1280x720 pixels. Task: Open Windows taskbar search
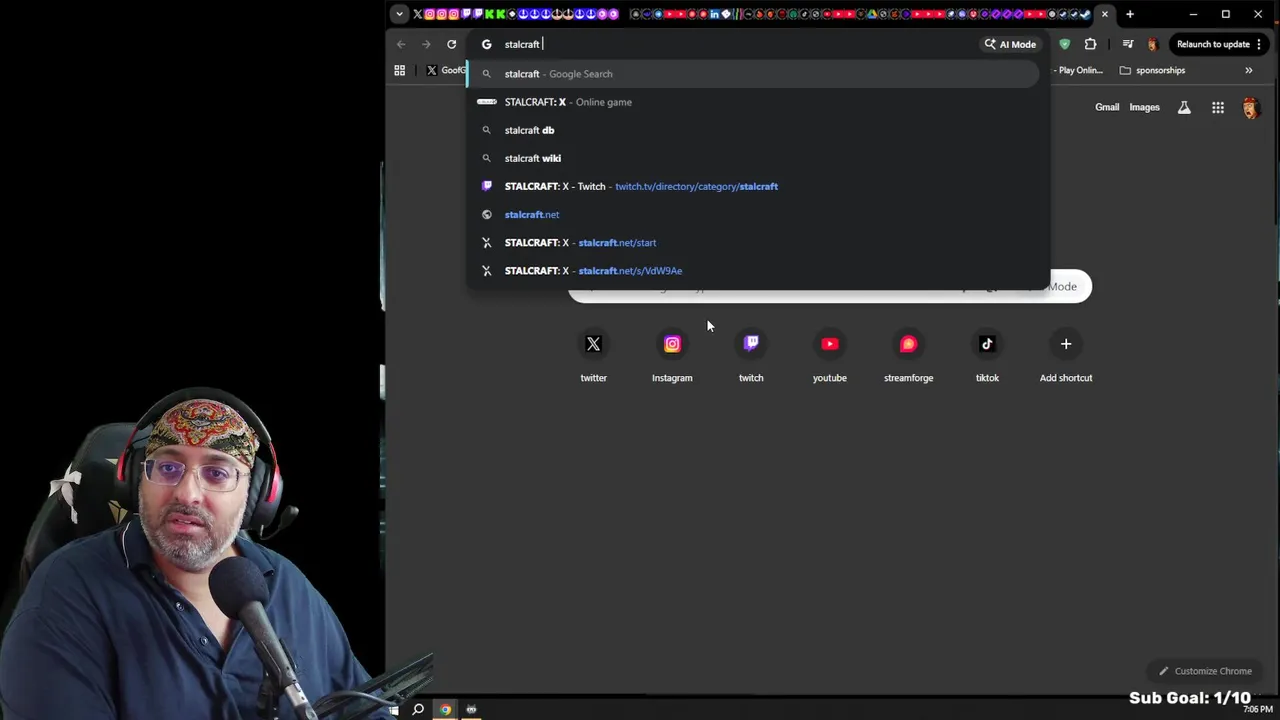point(418,710)
